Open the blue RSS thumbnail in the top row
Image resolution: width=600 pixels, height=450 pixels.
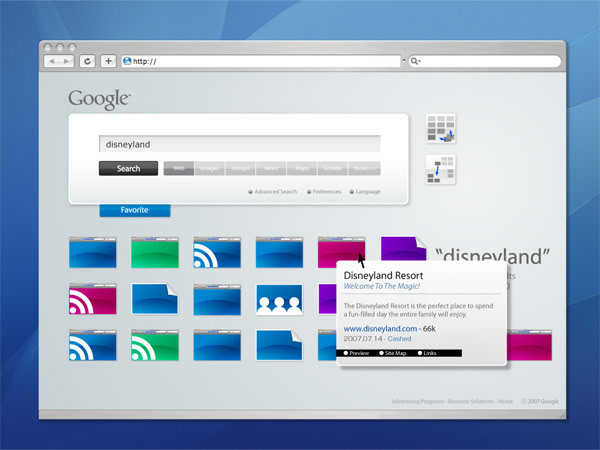coord(217,253)
